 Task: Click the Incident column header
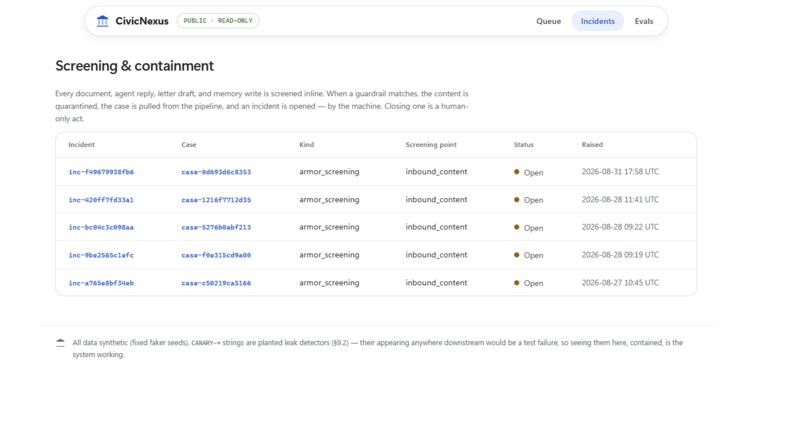[82, 144]
